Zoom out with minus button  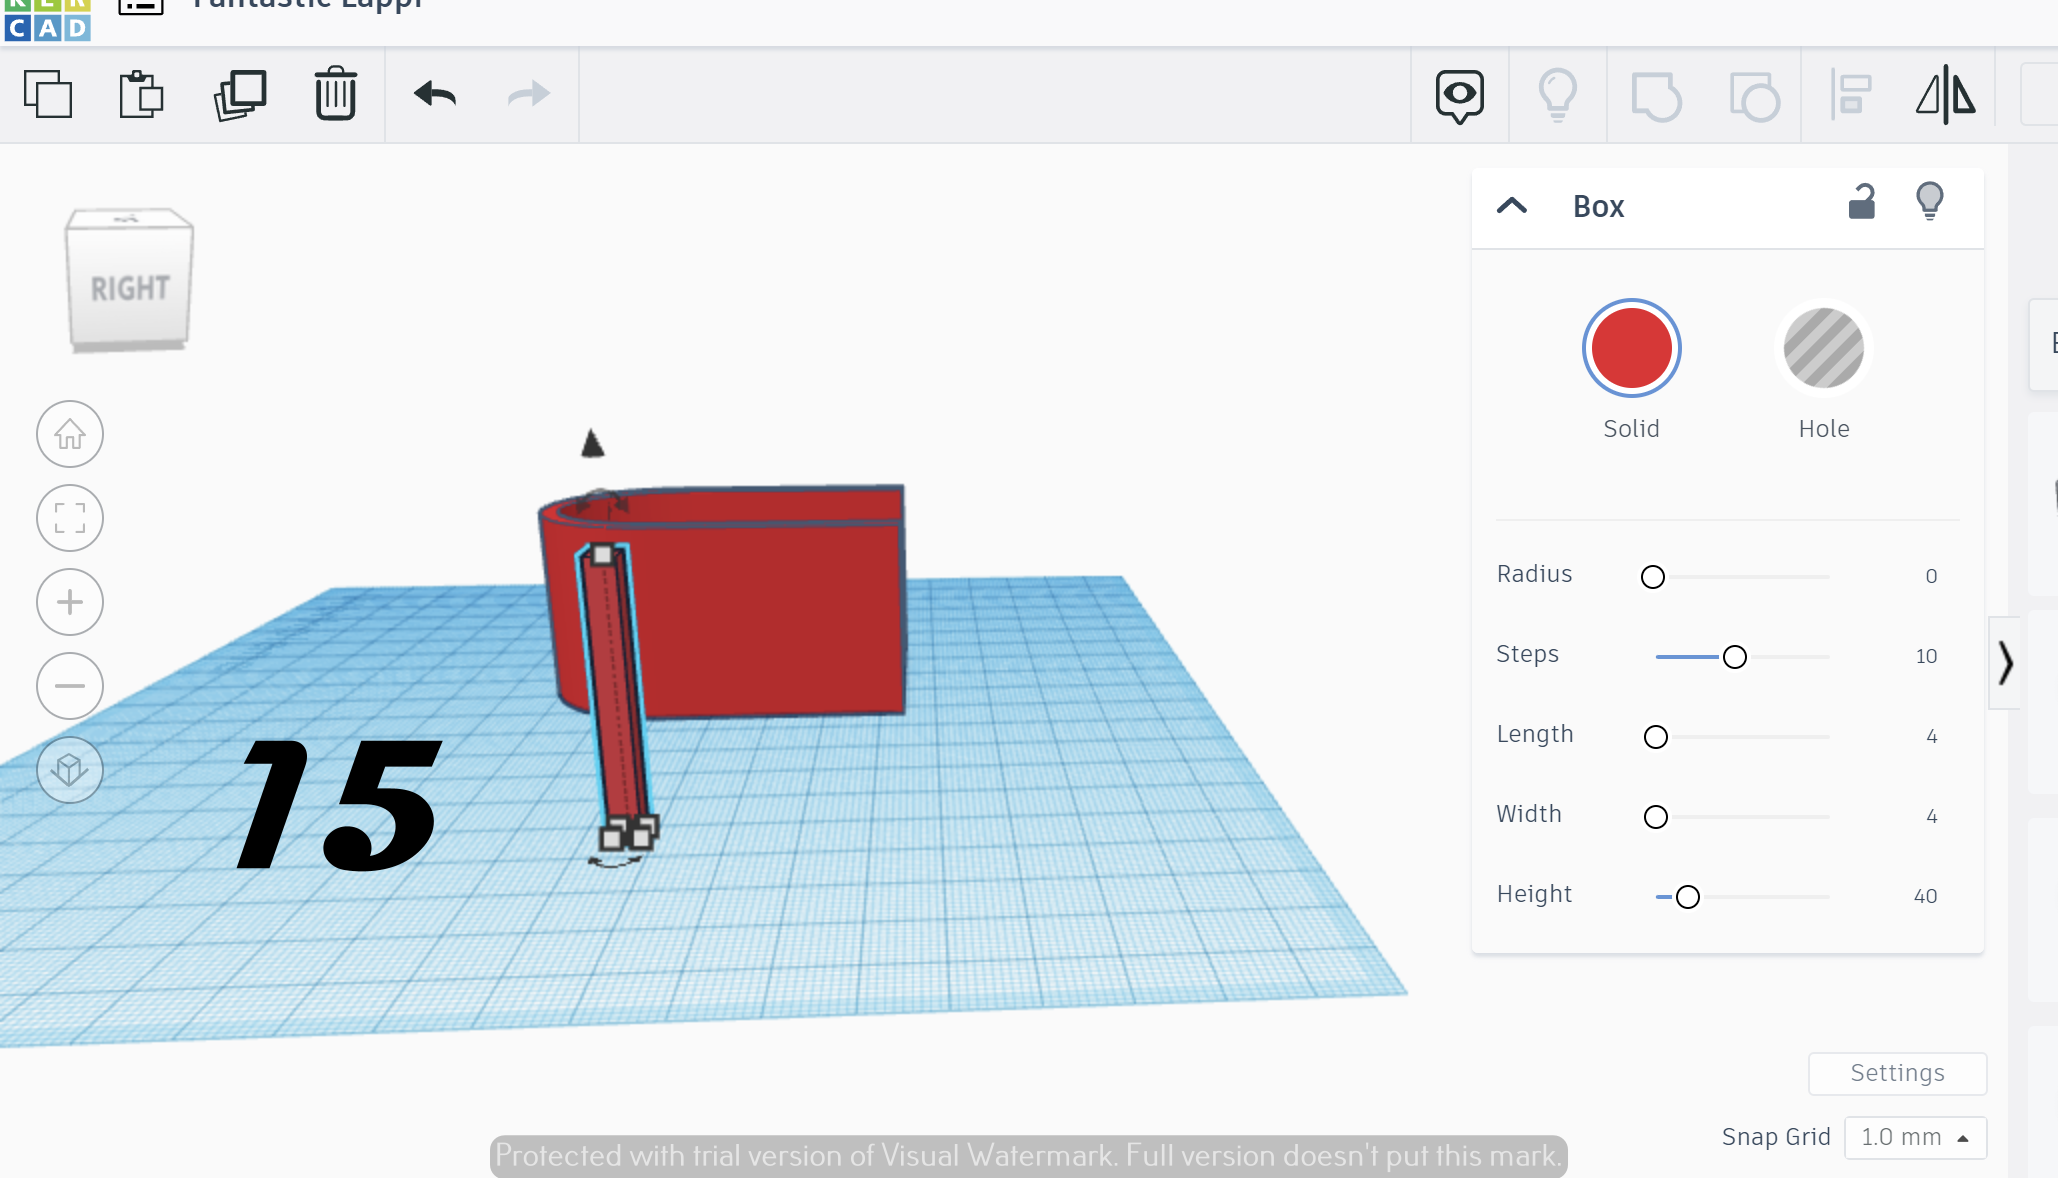click(x=70, y=686)
